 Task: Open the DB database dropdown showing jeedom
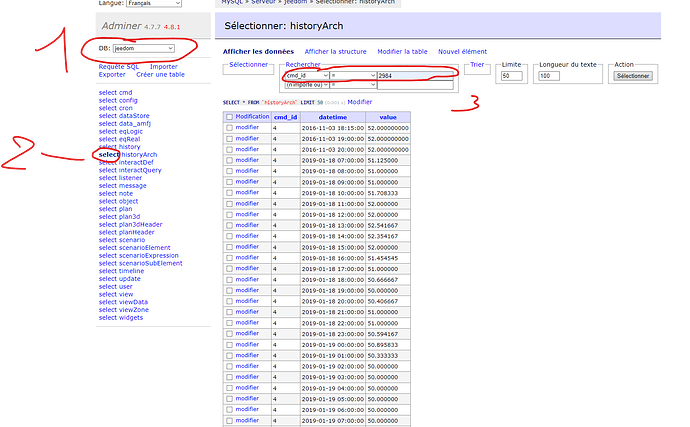143,48
